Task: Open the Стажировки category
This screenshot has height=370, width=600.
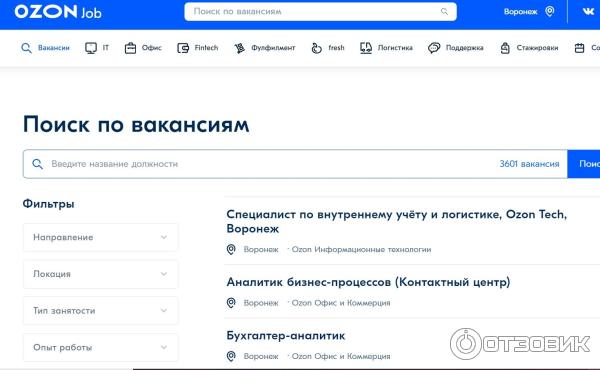Action: (x=529, y=48)
